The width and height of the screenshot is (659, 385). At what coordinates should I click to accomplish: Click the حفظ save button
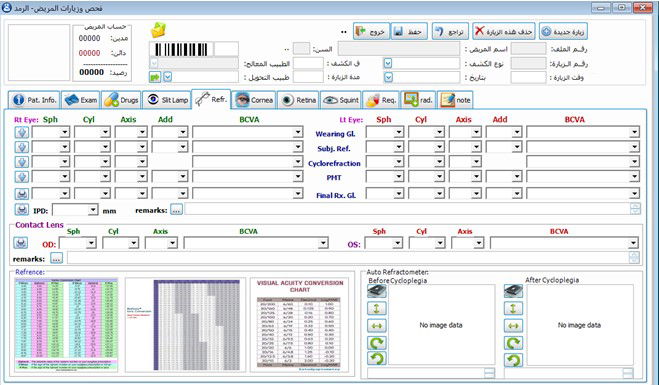(x=409, y=32)
